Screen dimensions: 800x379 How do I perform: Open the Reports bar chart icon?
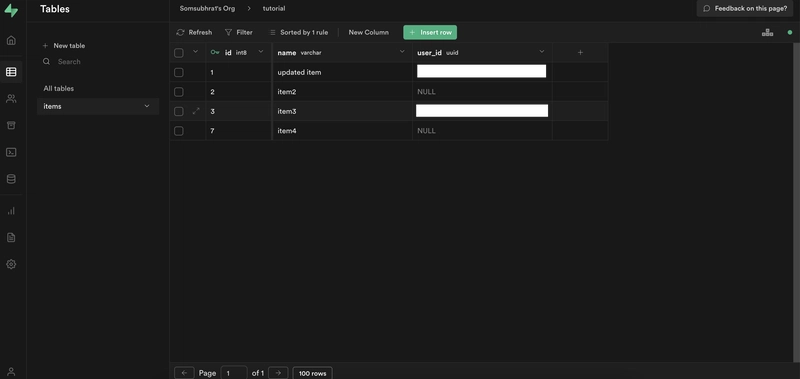[x=11, y=211]
